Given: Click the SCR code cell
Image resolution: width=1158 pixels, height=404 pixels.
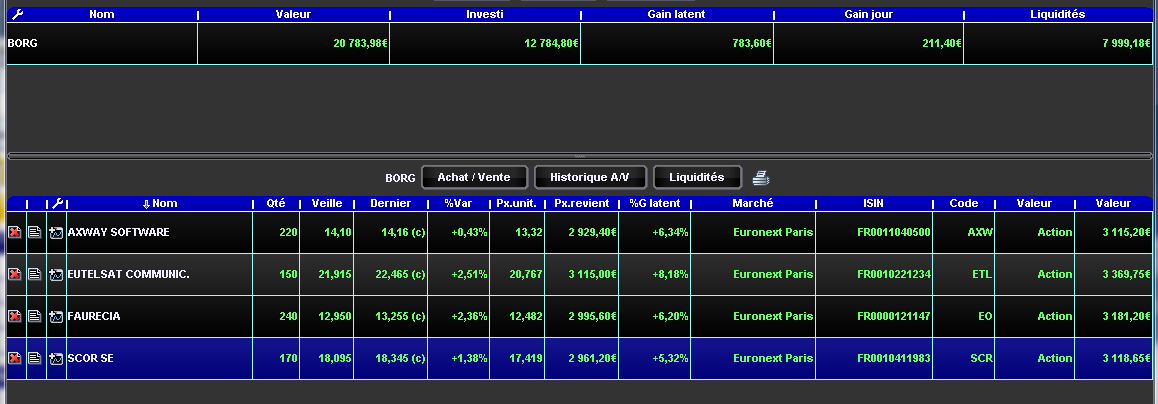Looking at the screenshot, I should coord(963,358).
